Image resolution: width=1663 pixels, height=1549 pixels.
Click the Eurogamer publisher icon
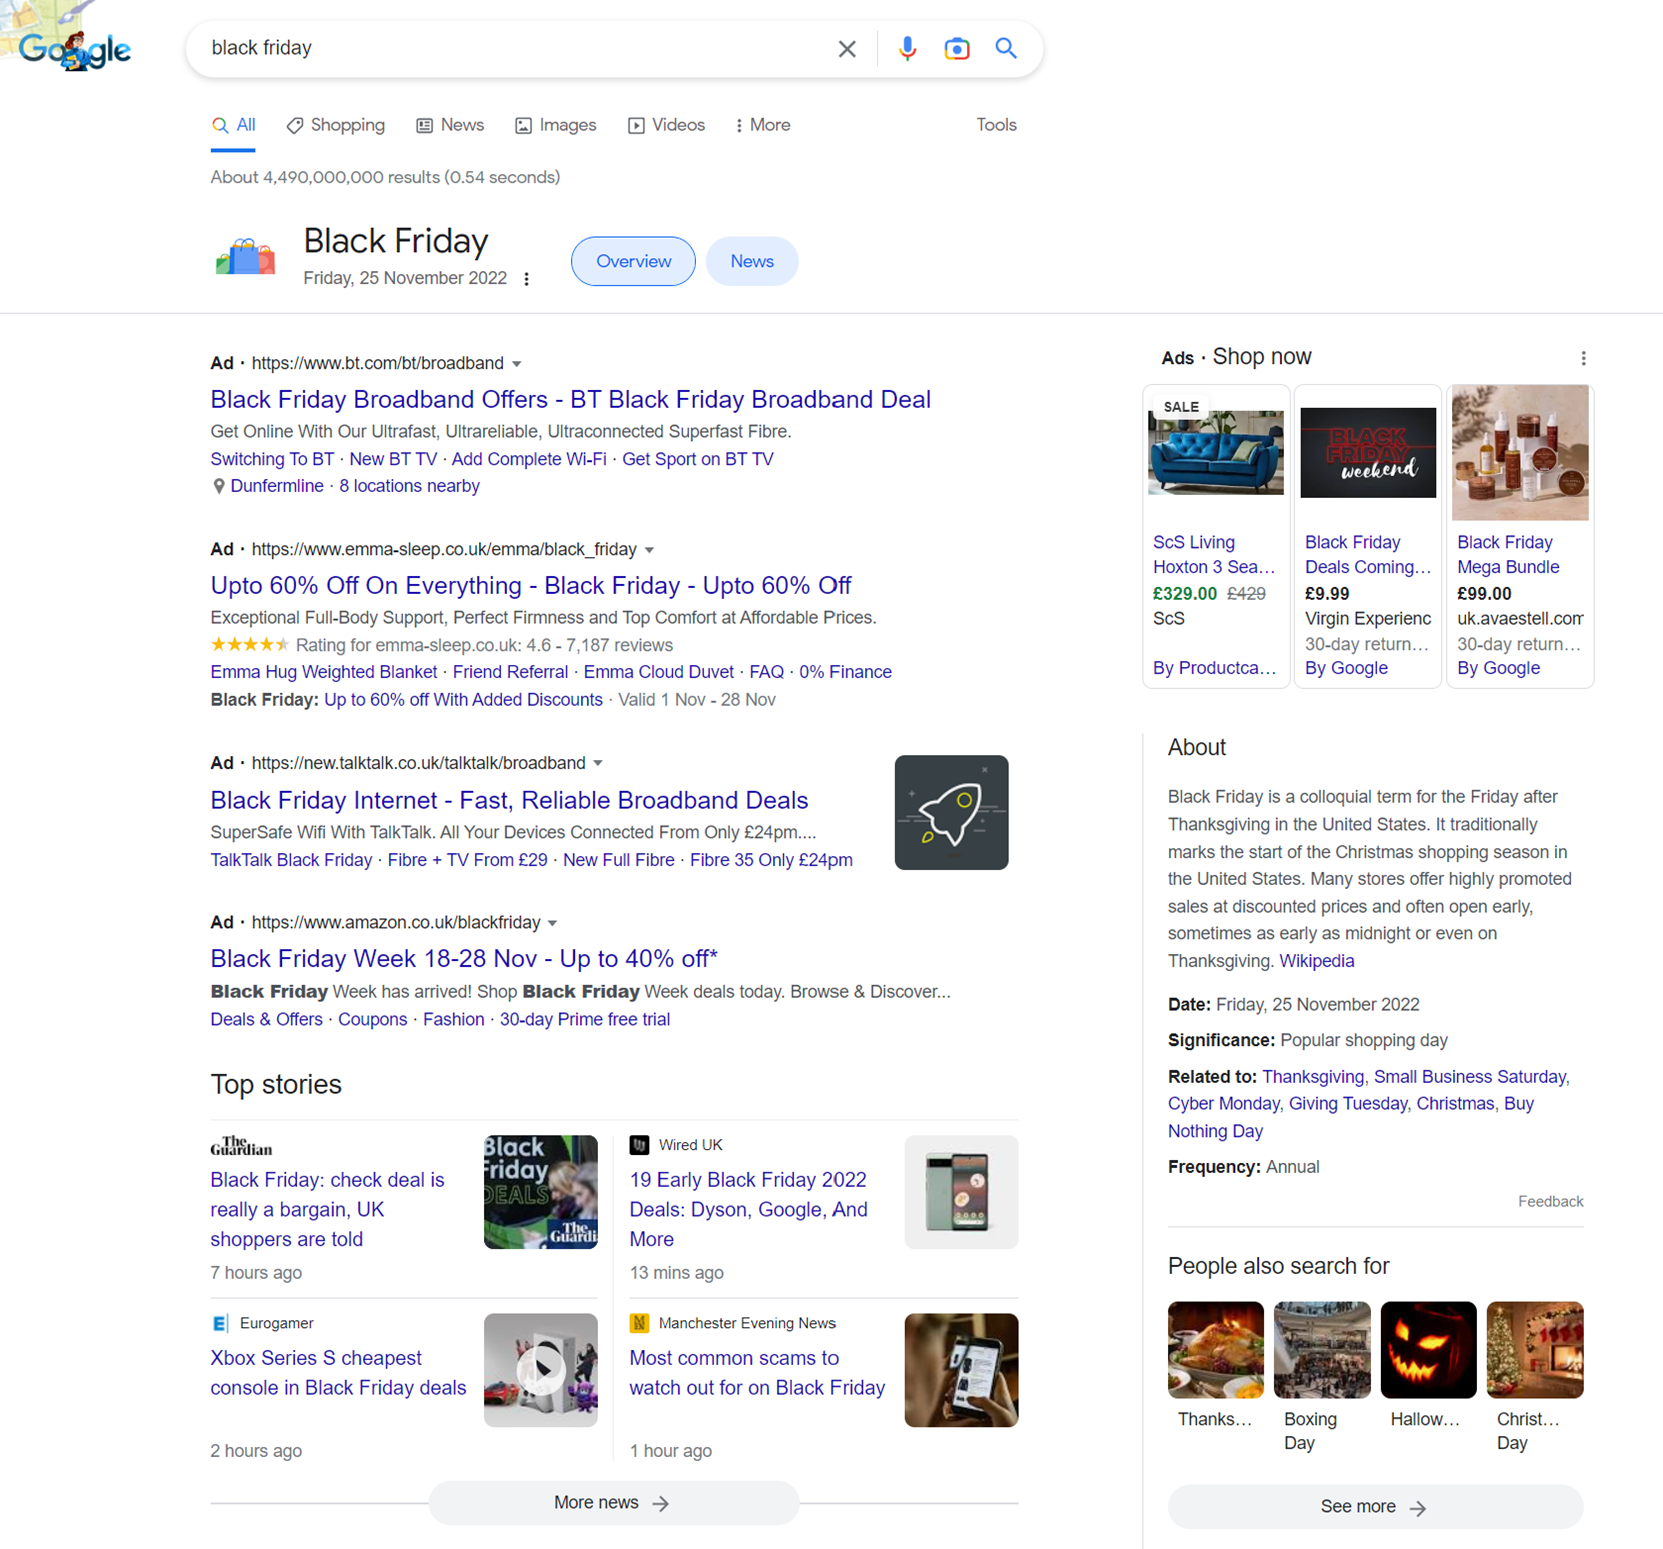click(x=220, y=1323)
